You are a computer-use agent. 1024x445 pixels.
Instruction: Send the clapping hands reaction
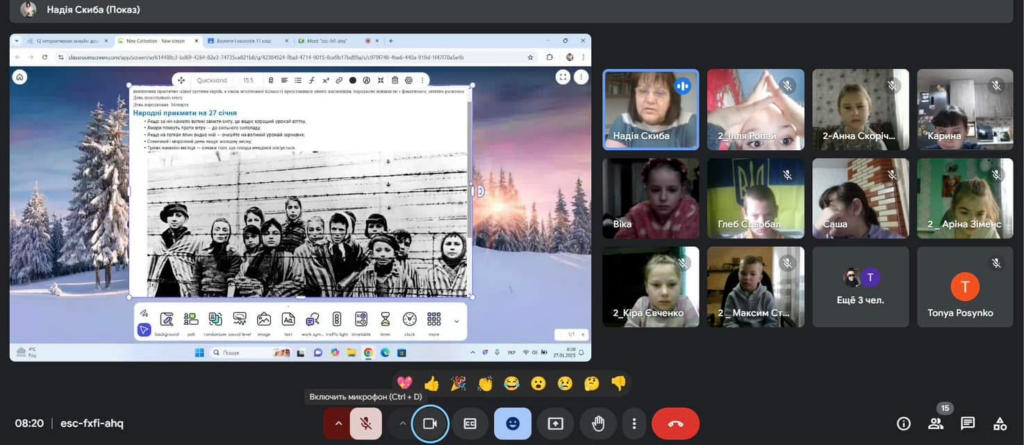click(x=485, y=384)
